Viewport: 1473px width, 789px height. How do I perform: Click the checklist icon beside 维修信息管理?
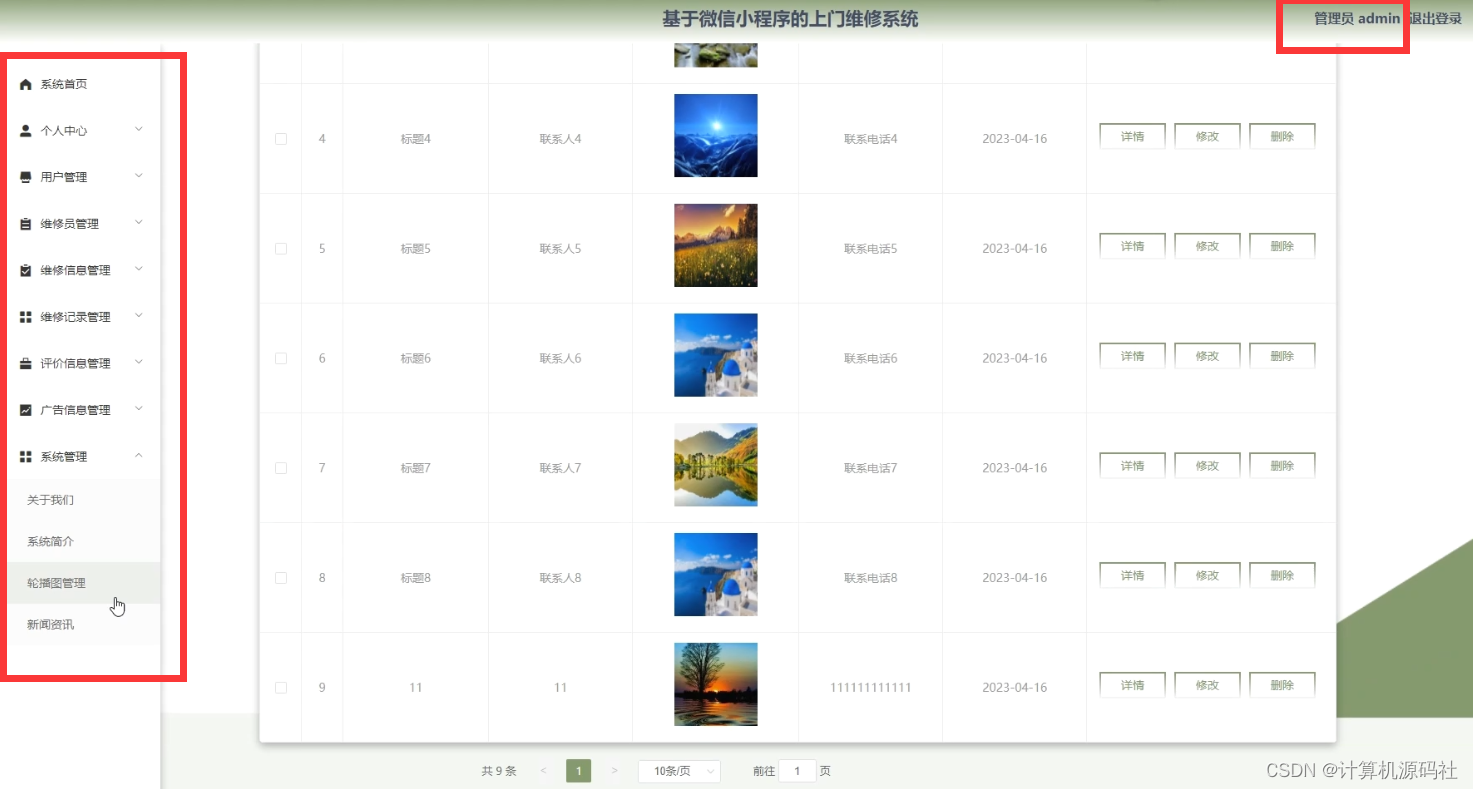(x=26, y=271)
